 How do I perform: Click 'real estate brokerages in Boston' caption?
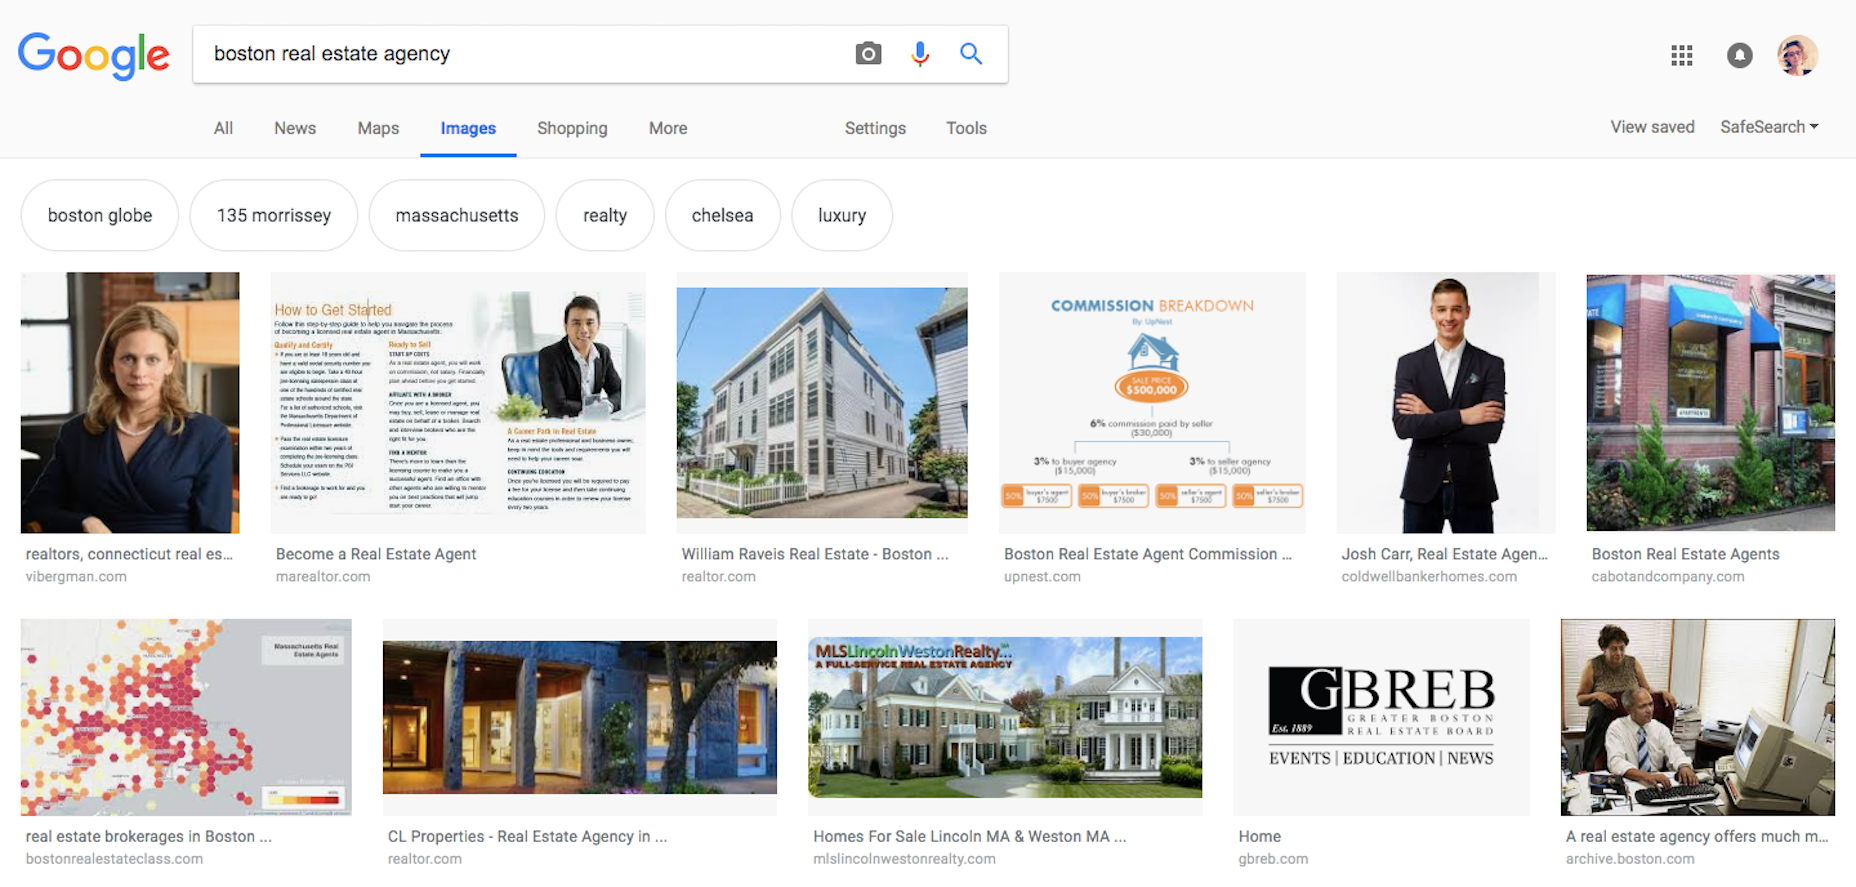click(148, 836)
